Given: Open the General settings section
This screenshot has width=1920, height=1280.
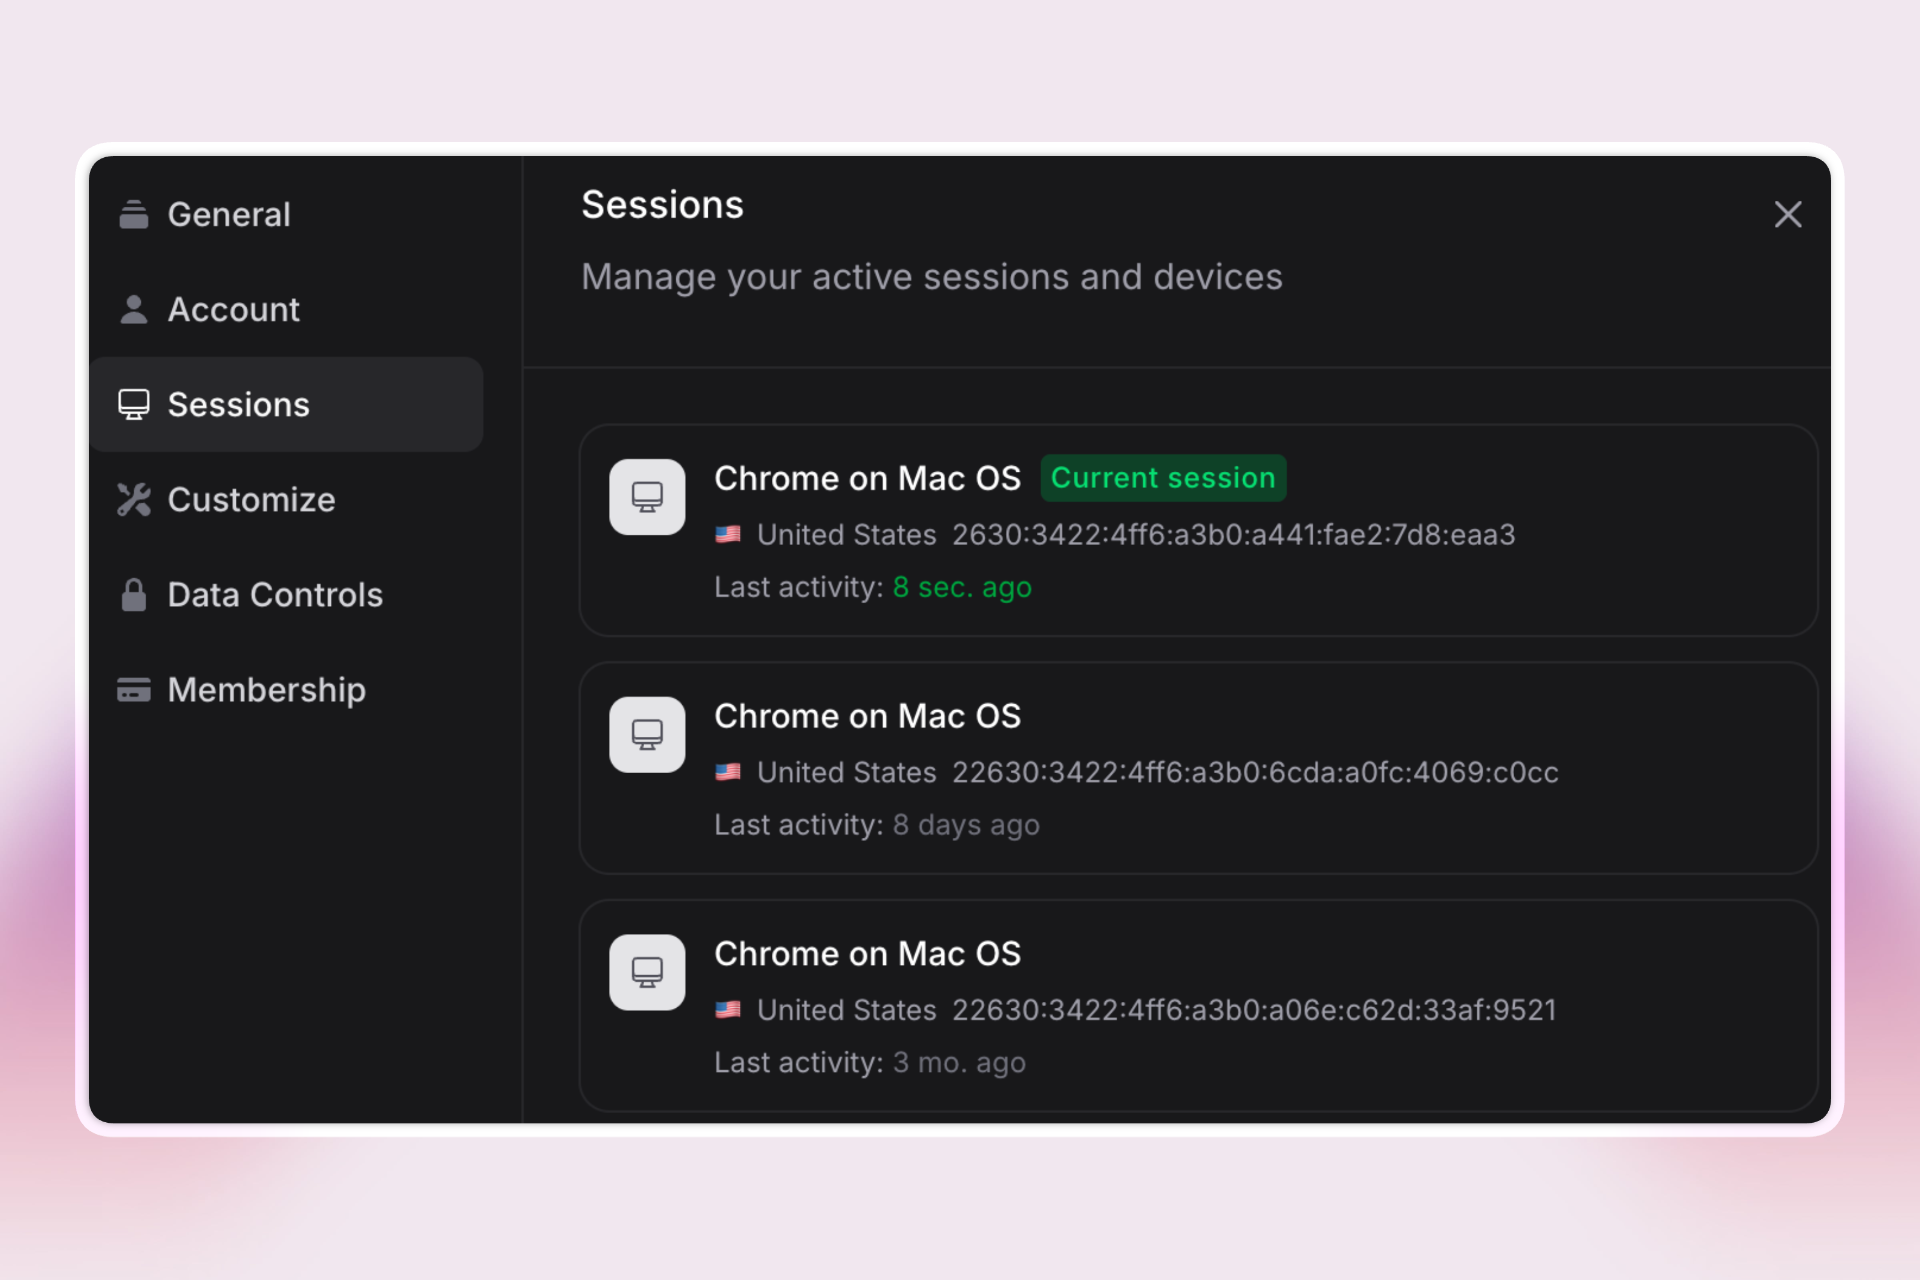Looking at the screenshot, I should click(229, 214).
